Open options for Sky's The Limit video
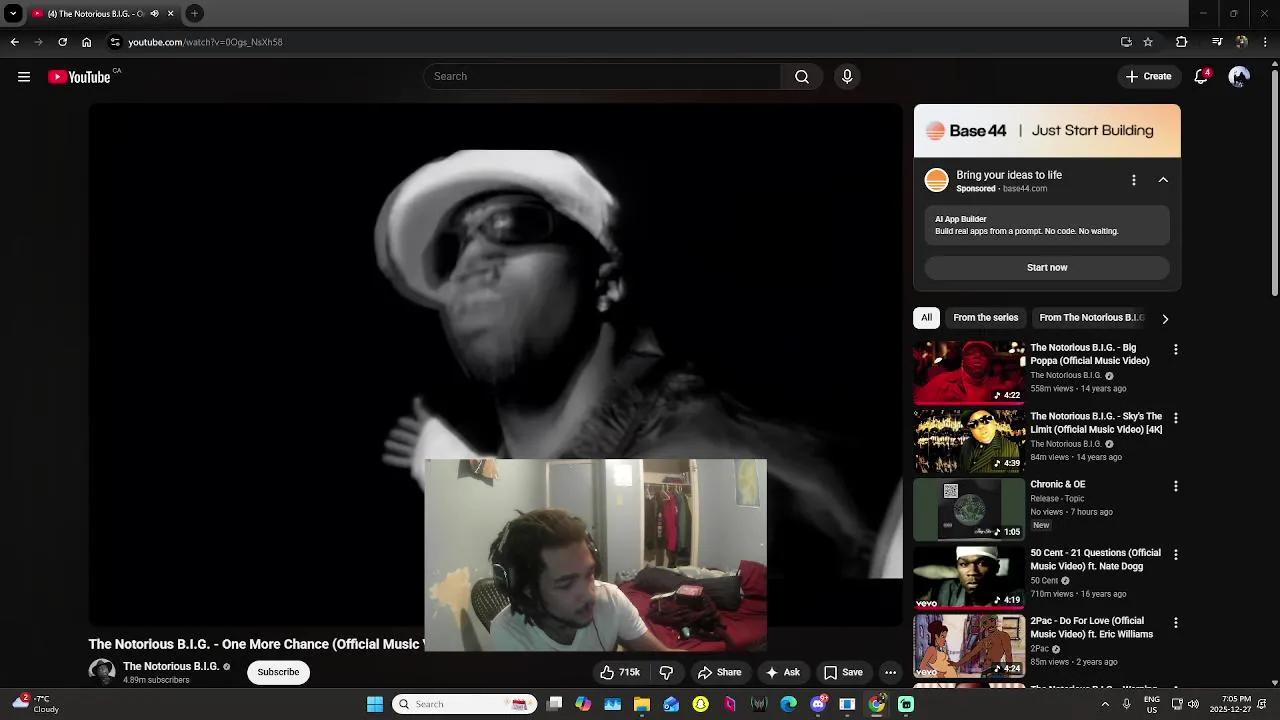The height and width of the screenshot is (720, 1280). click(x=1175, y=418)
